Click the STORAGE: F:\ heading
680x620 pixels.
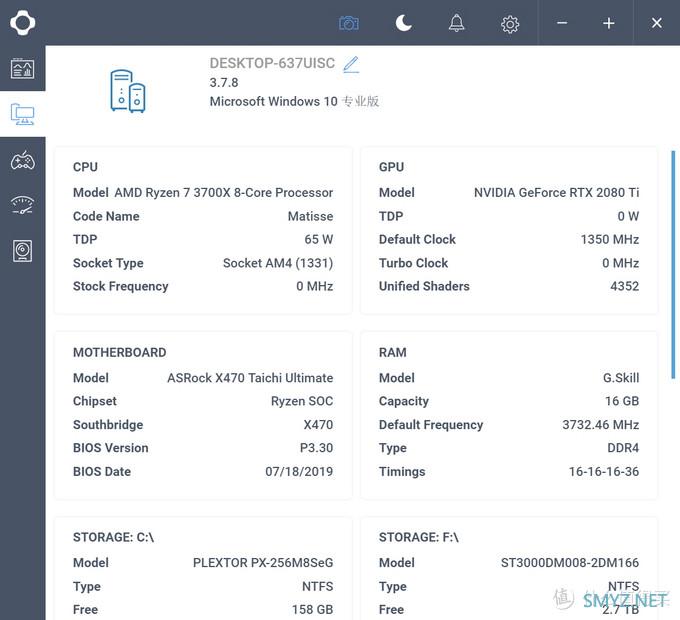[x=418, y=538]
